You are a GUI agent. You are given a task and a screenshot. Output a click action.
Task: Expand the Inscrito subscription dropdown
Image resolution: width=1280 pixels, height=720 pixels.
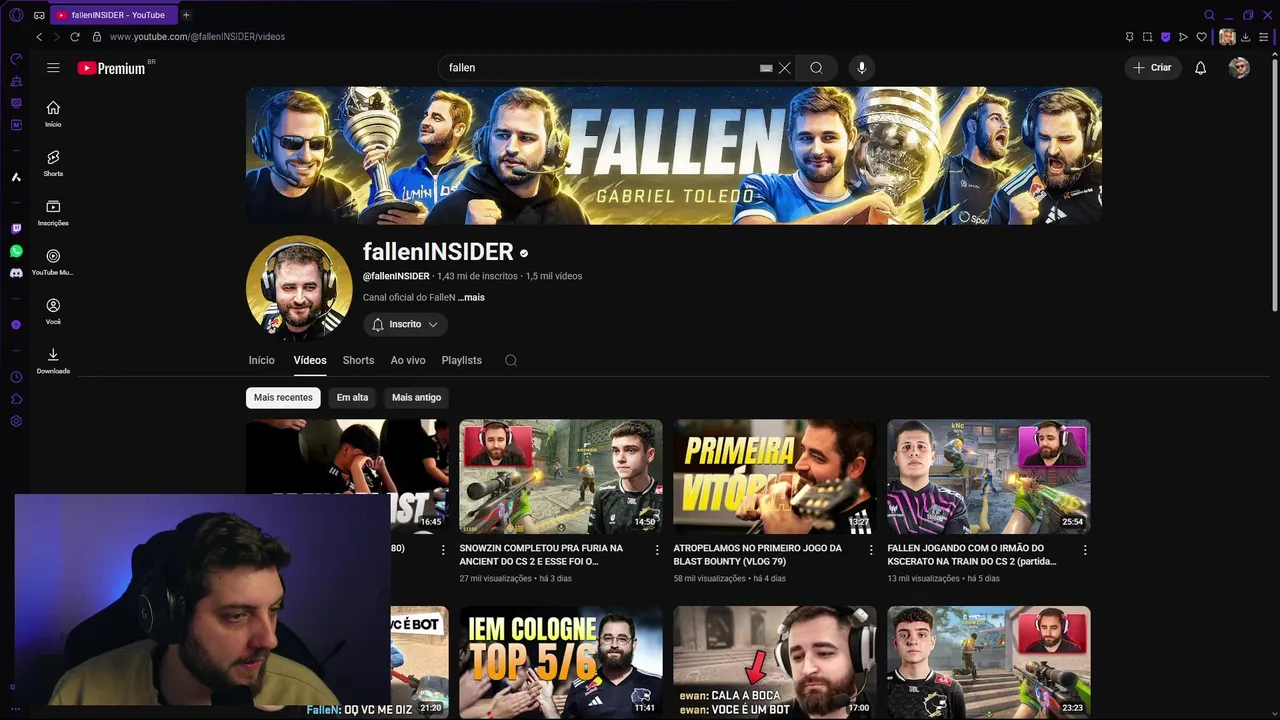point(405,325)
